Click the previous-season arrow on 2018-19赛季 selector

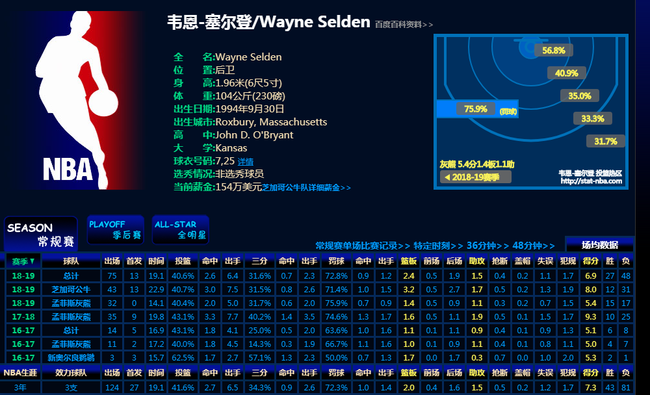447,177
